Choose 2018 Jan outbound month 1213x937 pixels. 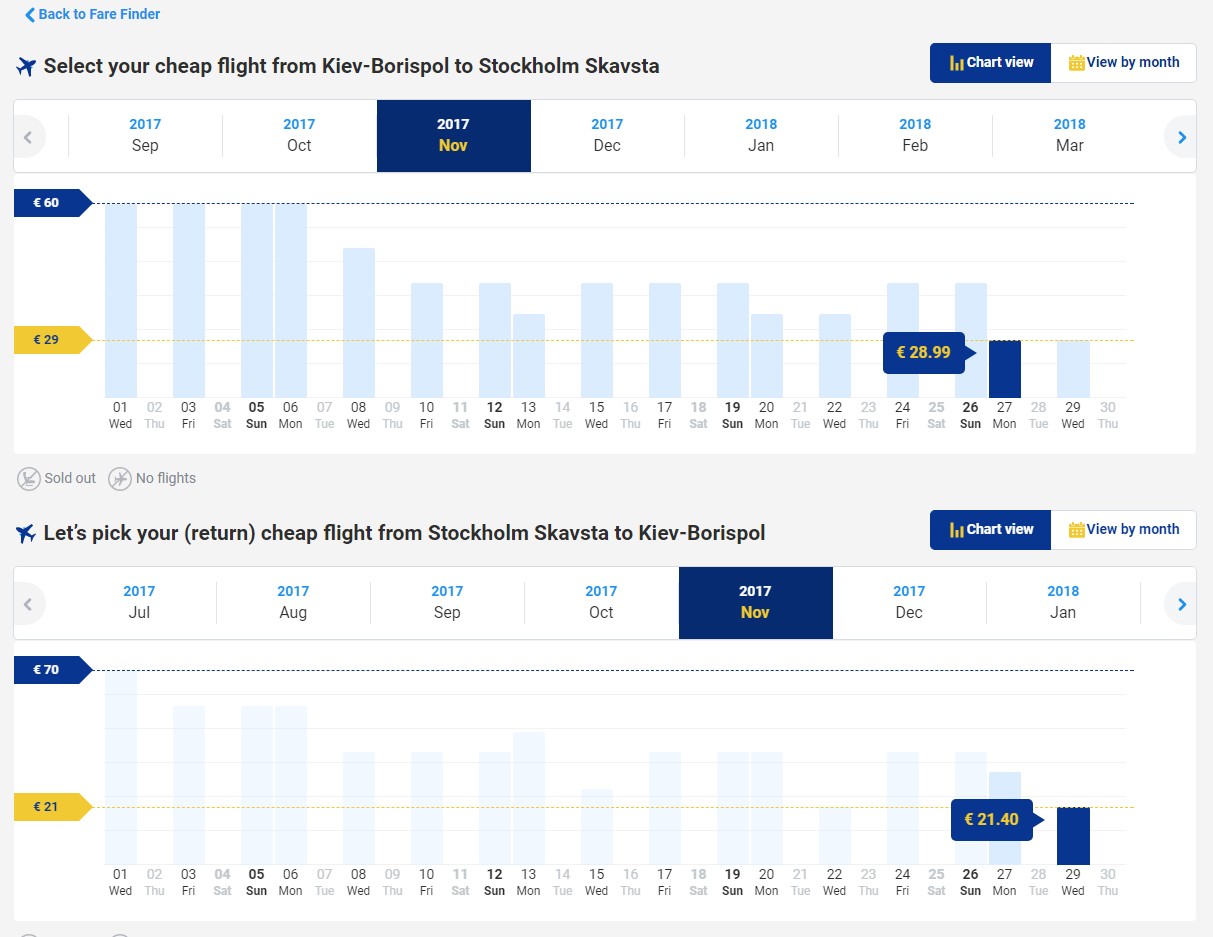click(x=761, y=135)
